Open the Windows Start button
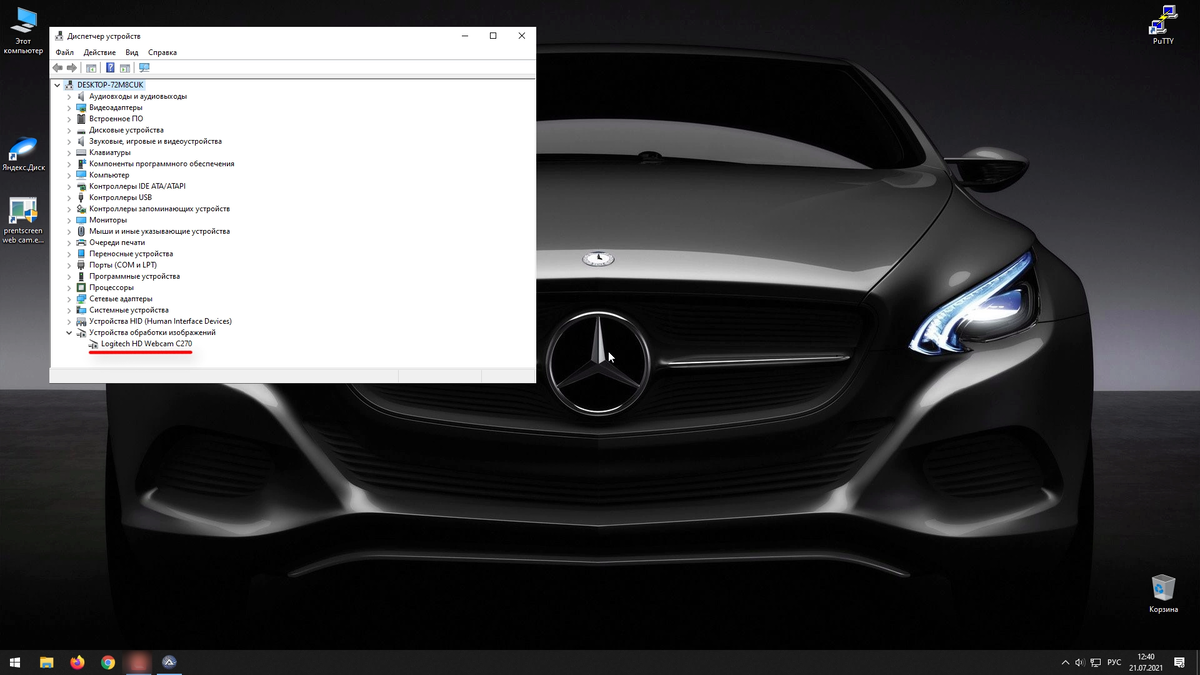1200x675 pixels. (15, 662)
